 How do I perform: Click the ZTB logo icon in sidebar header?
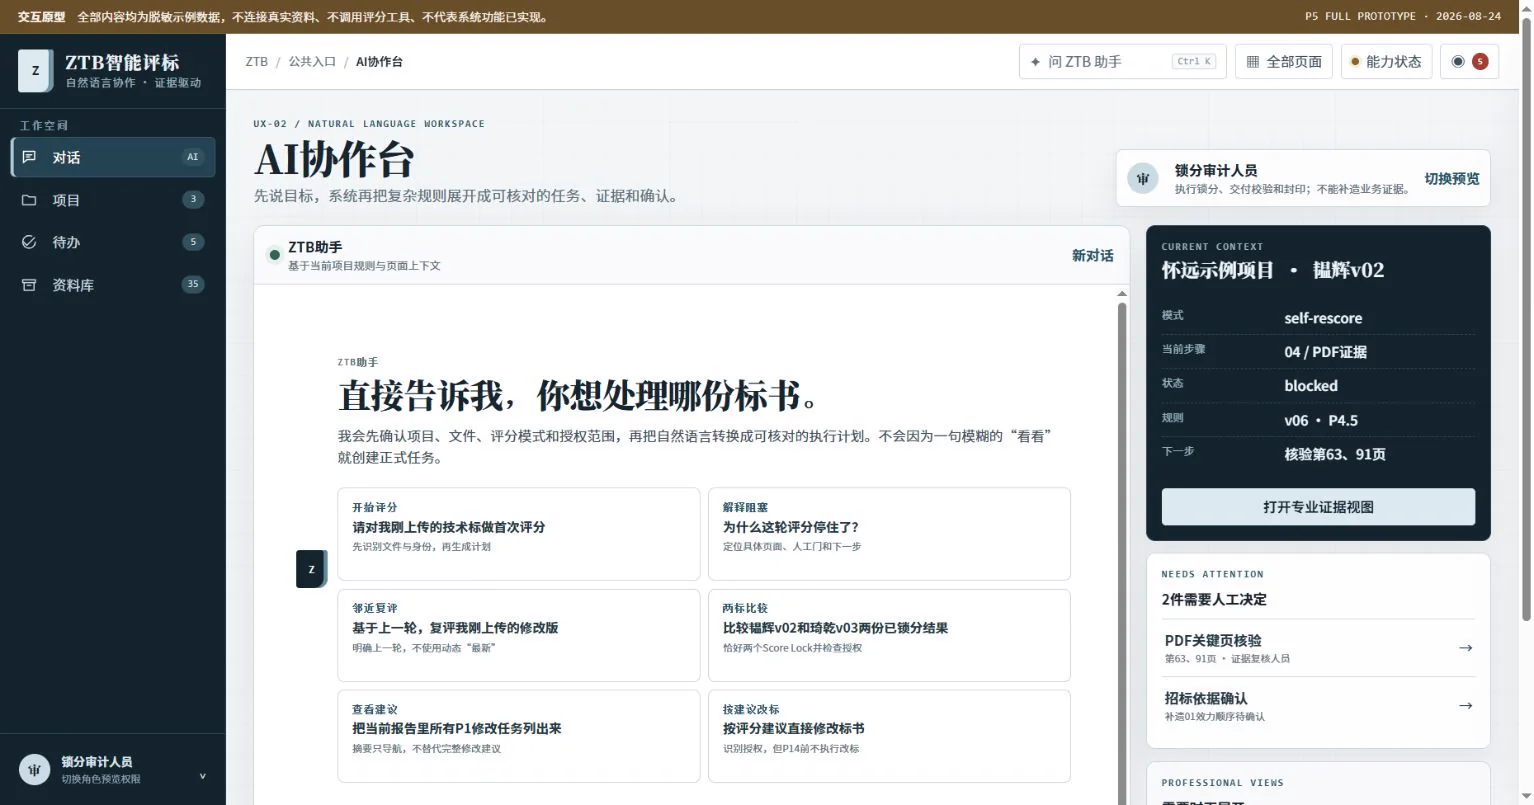36,71
